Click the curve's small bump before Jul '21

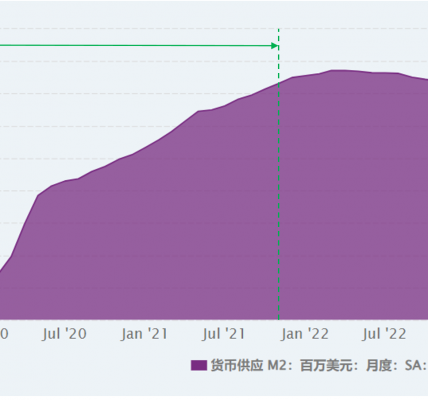(x=199, y=111)
